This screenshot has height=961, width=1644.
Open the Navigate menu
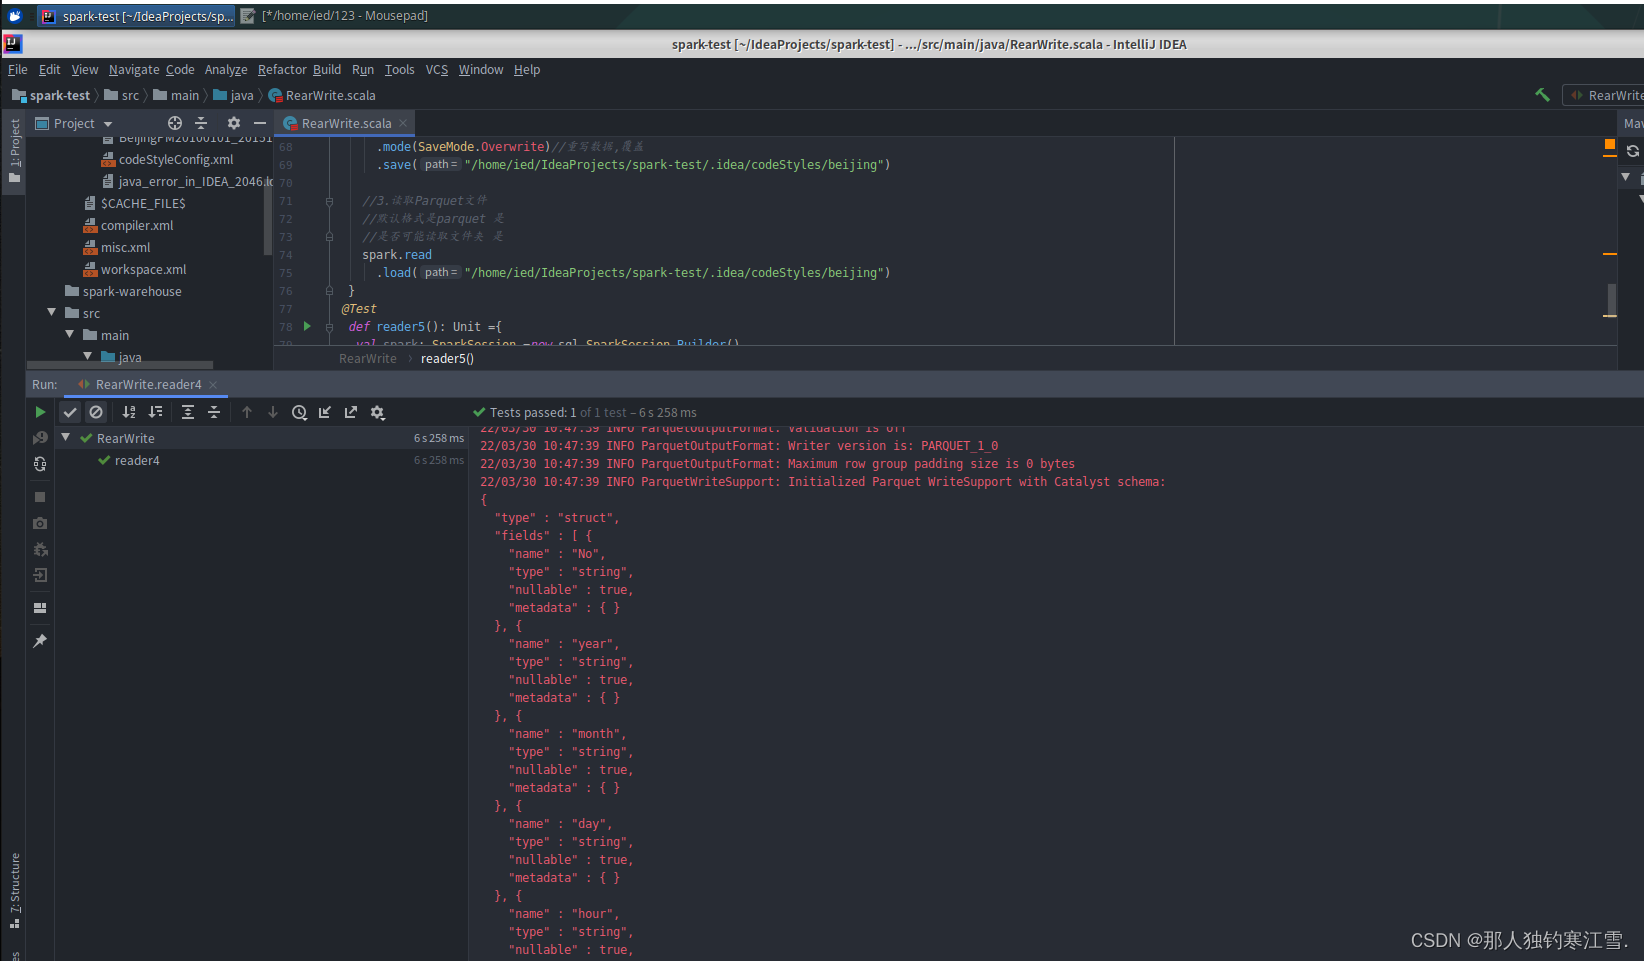tap(134, 70)
